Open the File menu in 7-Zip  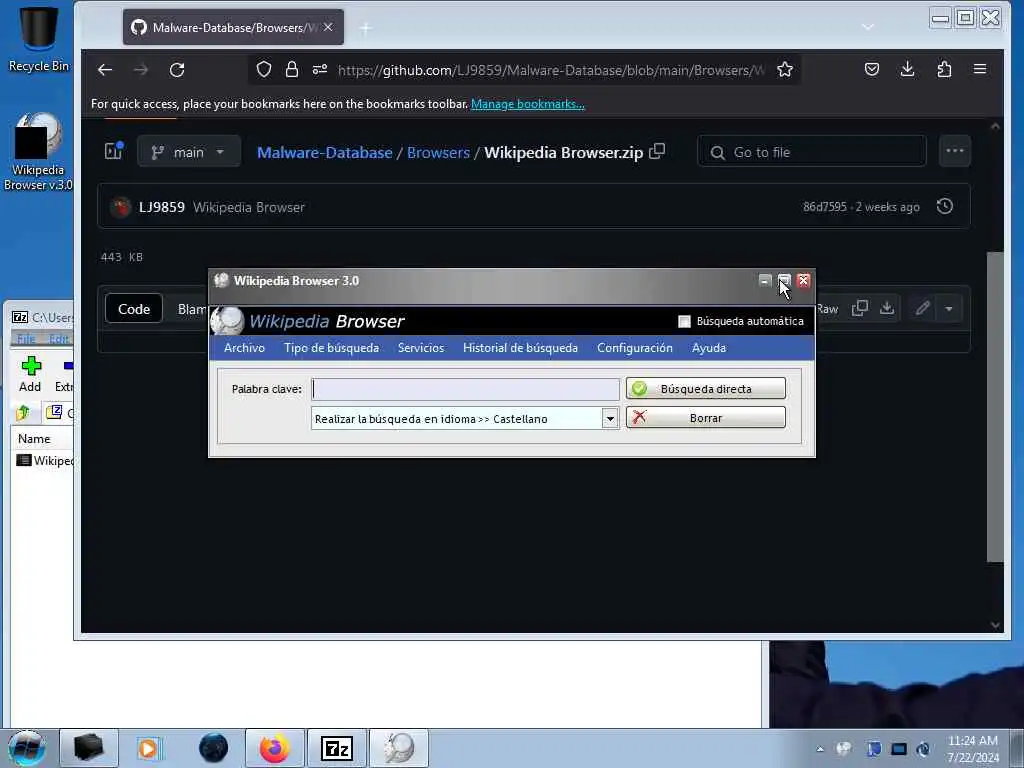click(x=26, y=339)
